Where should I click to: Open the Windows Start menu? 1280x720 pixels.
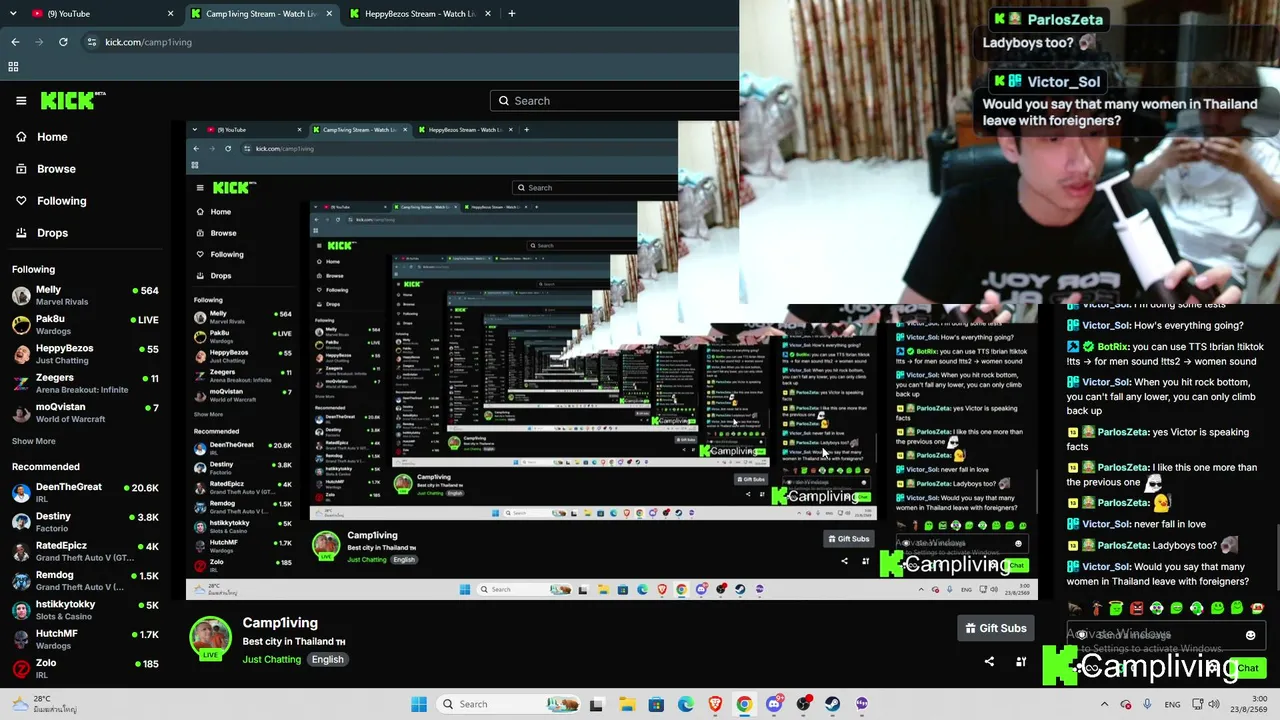[x=419, y=704]
